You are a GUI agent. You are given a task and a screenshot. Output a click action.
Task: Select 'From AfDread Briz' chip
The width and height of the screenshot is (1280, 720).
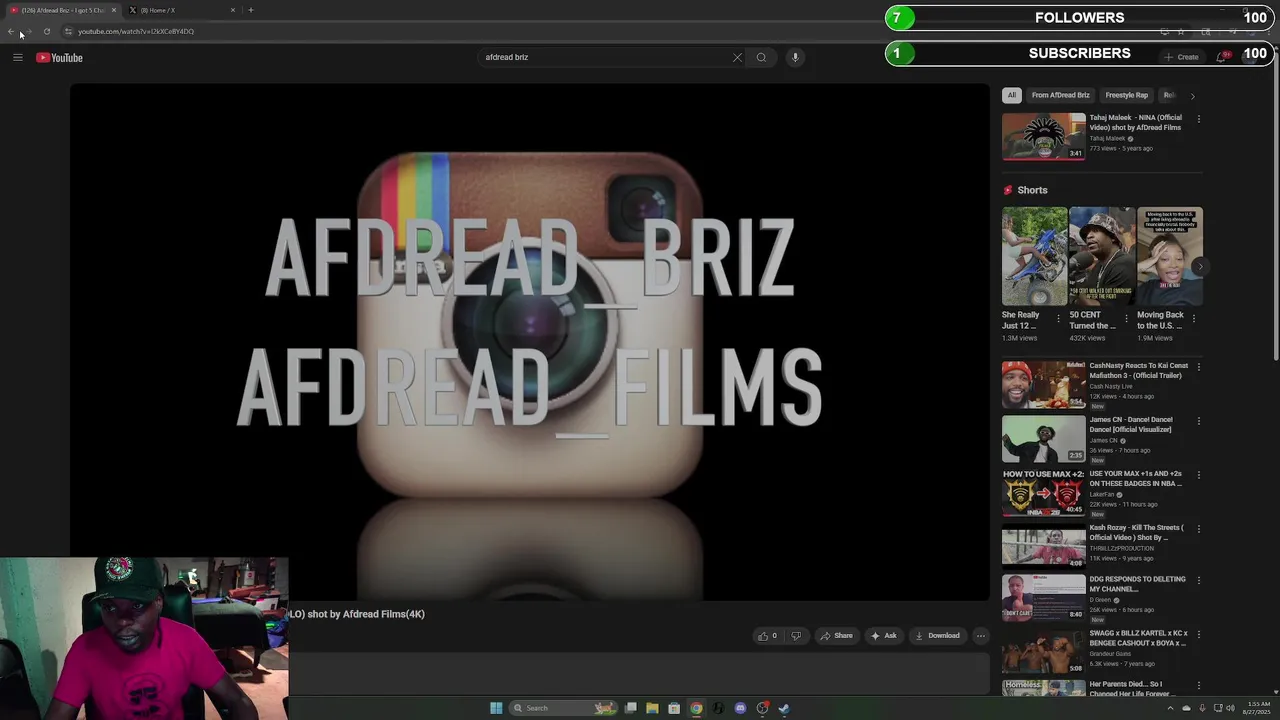click(x=1060, y=95)
